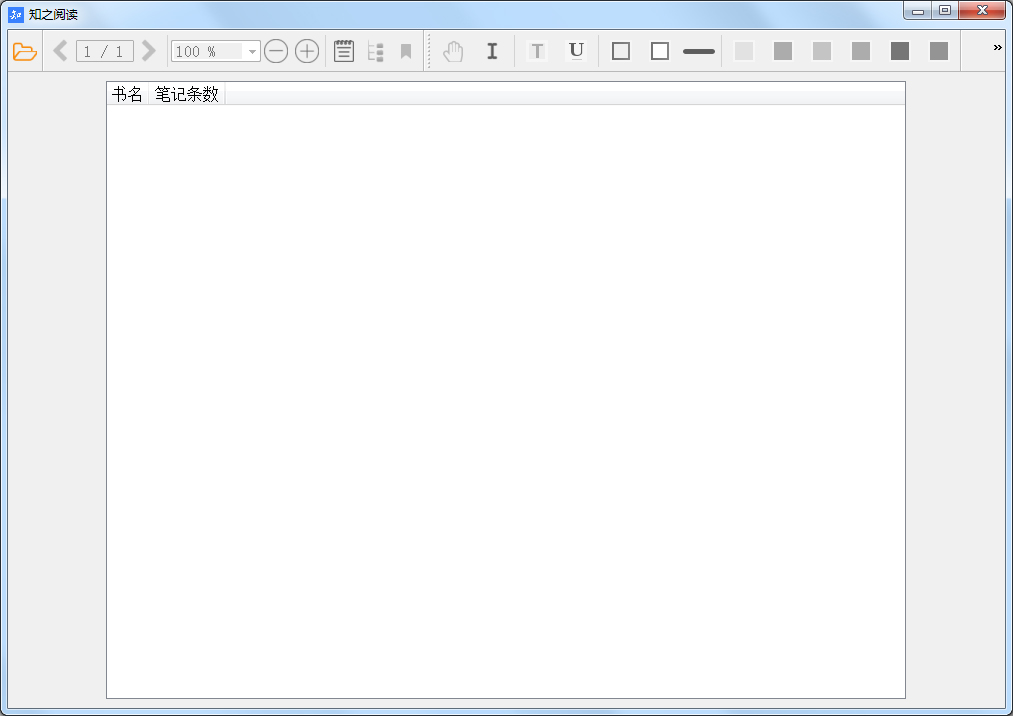
Task: Open the zoom percentage dropdown
Action: coord(251,51)
